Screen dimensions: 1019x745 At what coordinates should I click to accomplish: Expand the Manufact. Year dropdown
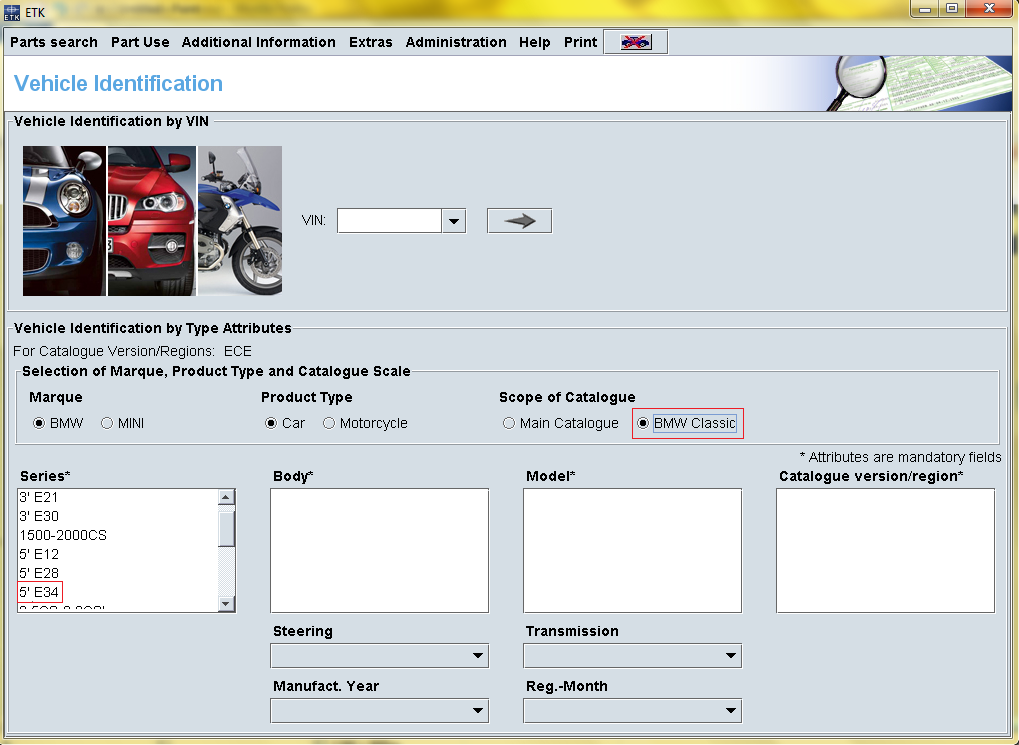click(x=380, y=711)
